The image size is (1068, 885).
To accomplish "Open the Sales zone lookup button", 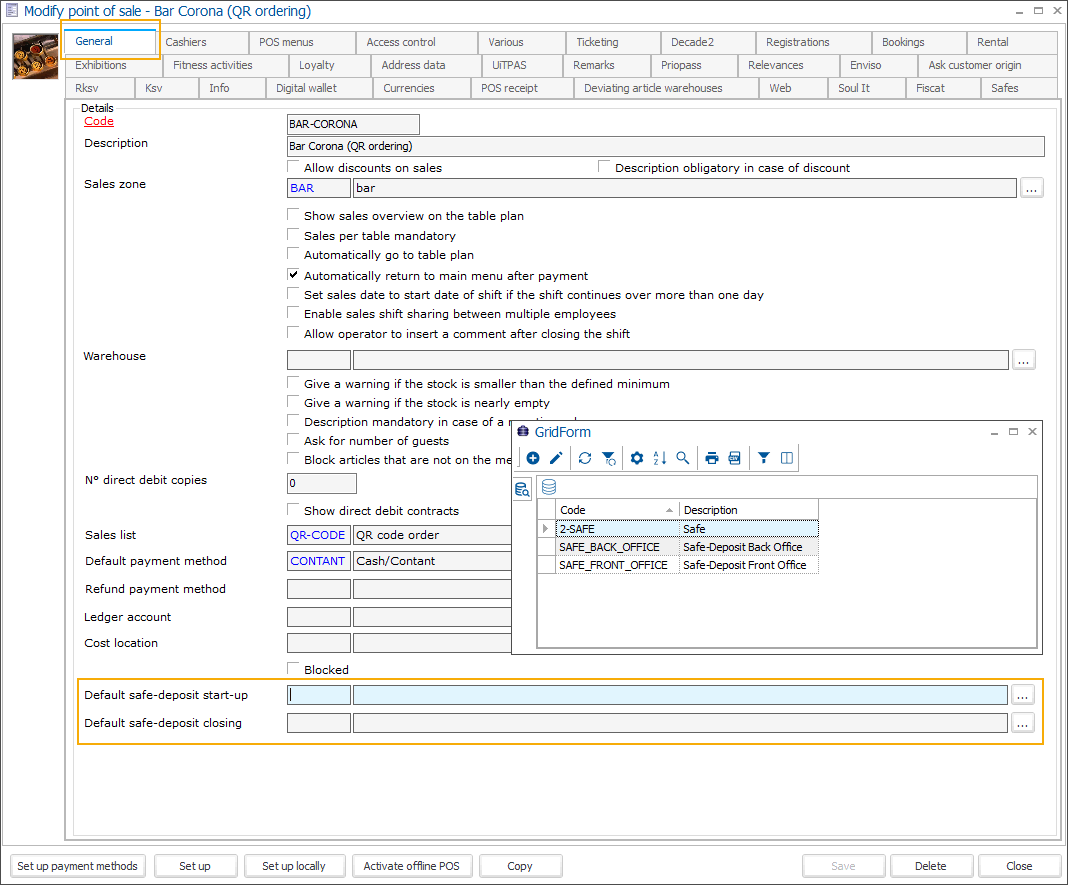I will [1032, 188].
